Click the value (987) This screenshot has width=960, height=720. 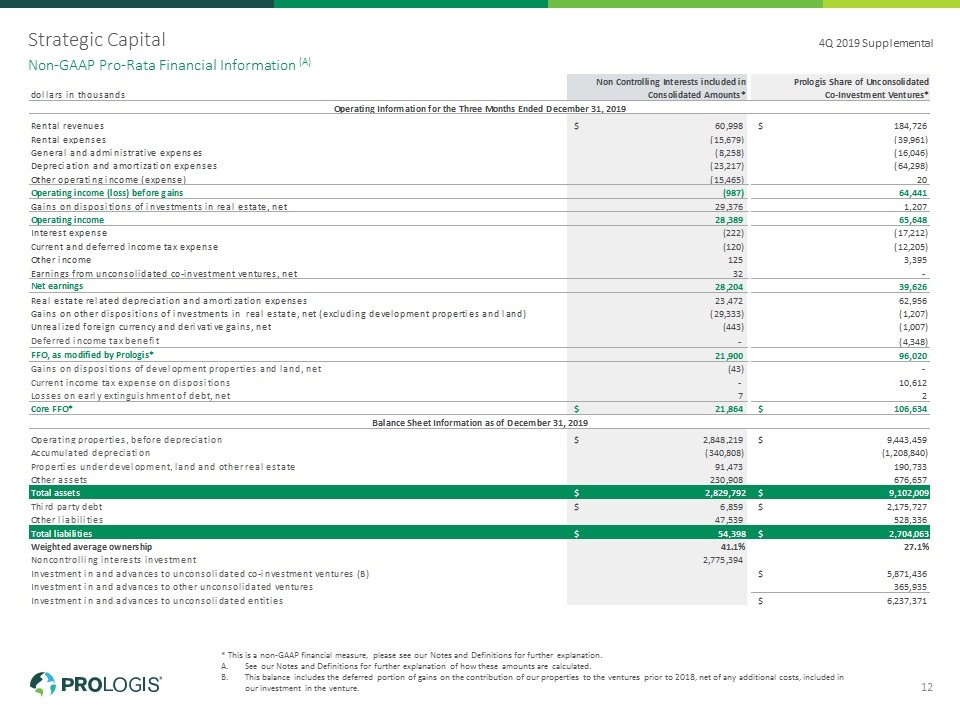(732, 193)
